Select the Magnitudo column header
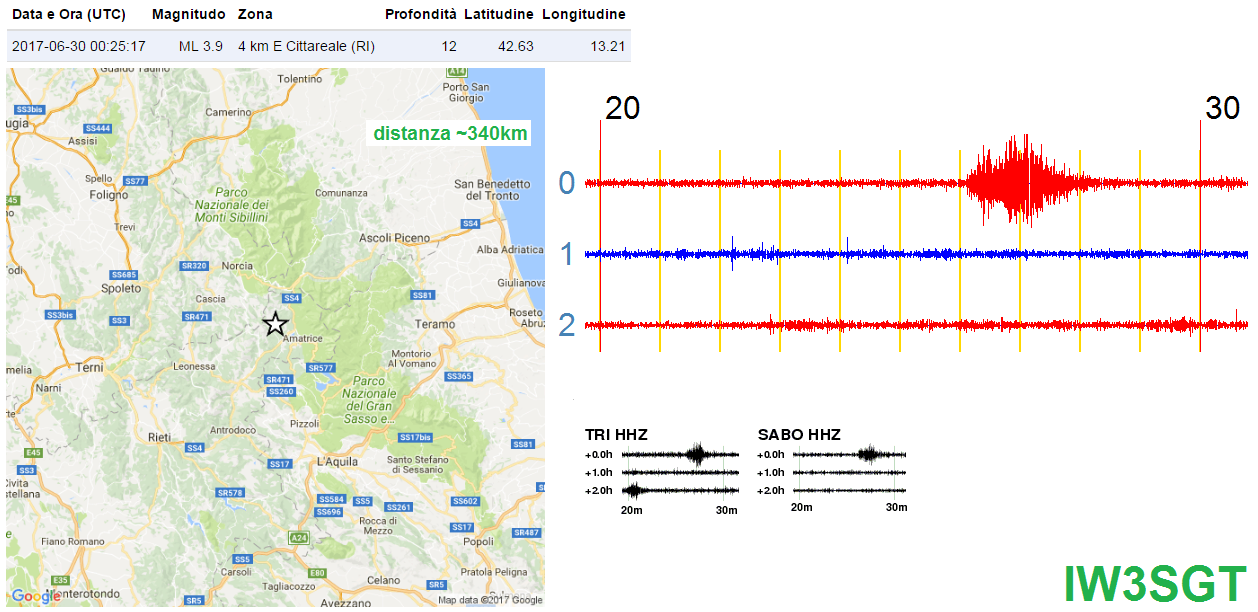Image resolution: width=1258 pixels, height=612 pixels. tap(189, 15)
